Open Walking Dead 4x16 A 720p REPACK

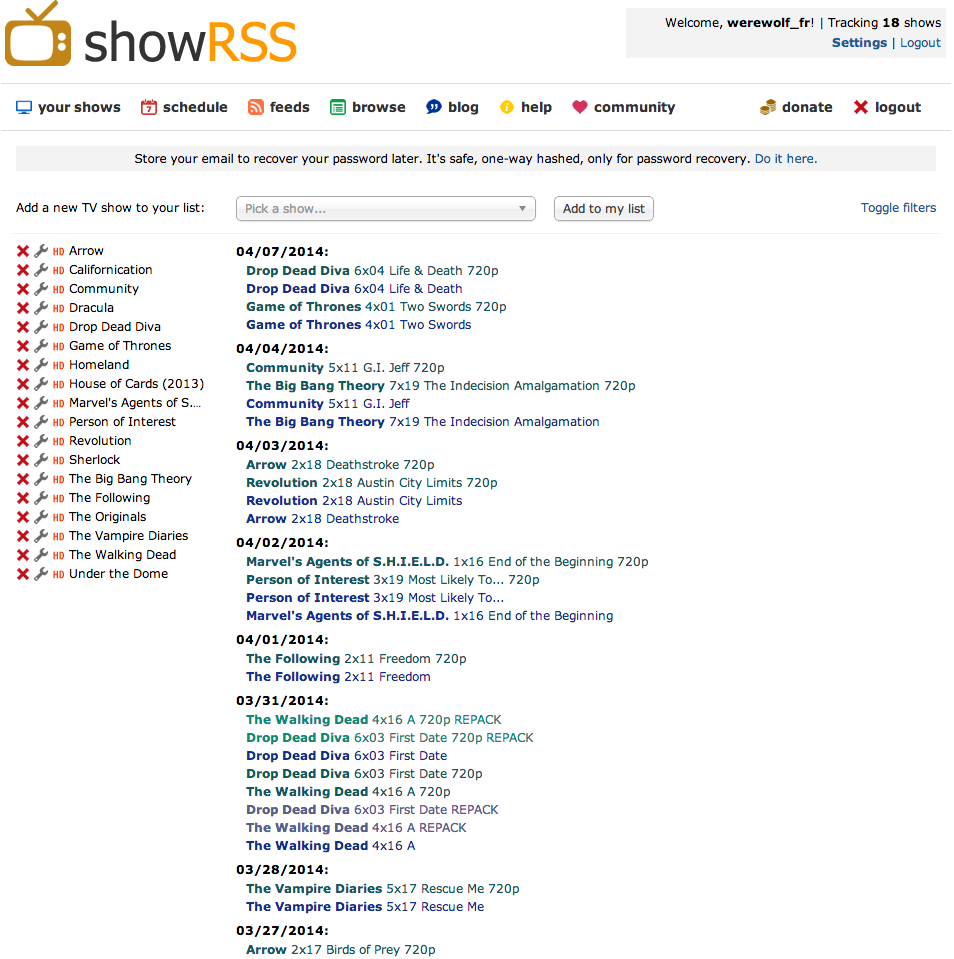pyautogui.click(x=374, y=720)
